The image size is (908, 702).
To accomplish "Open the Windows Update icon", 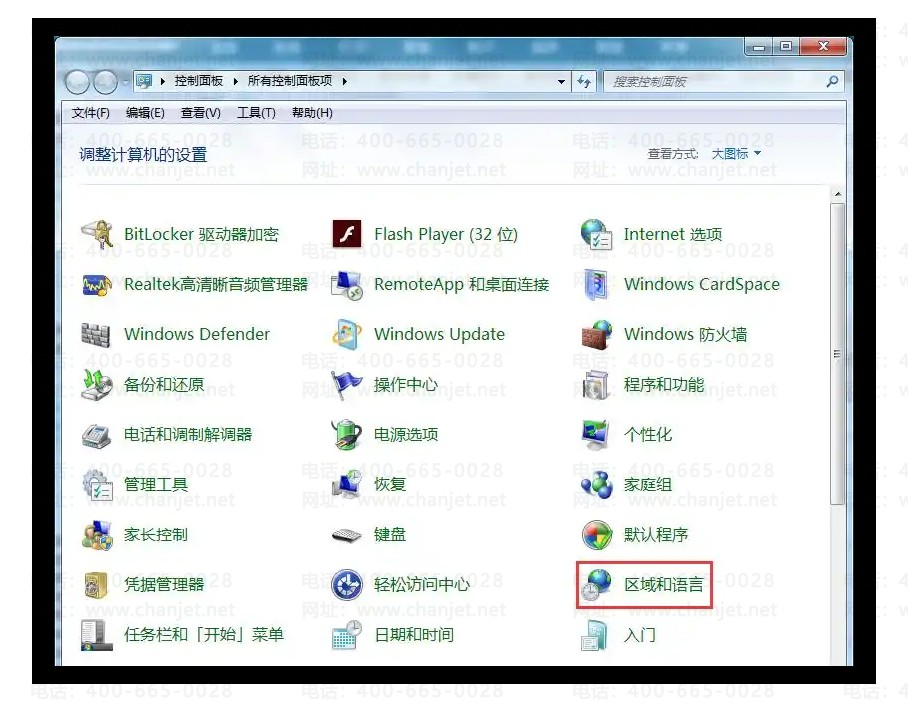I will (347, 334).
